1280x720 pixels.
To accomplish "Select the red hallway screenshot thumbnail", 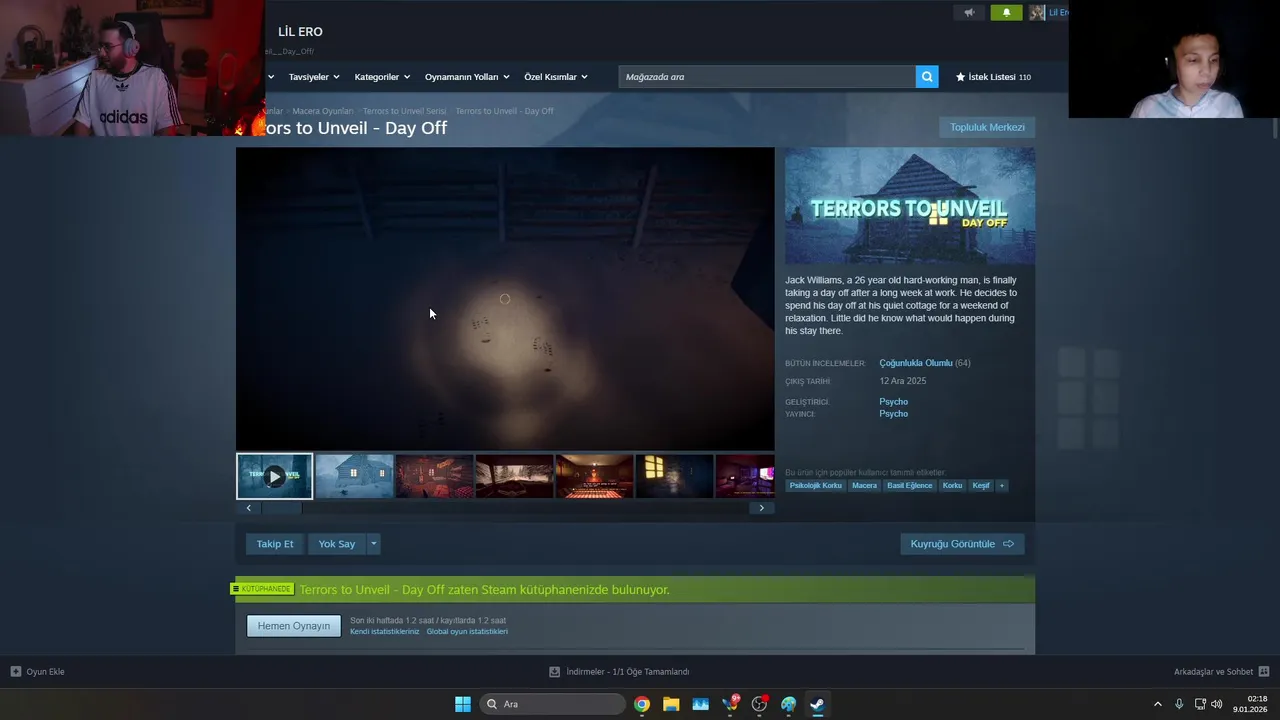I will [595, 476].
